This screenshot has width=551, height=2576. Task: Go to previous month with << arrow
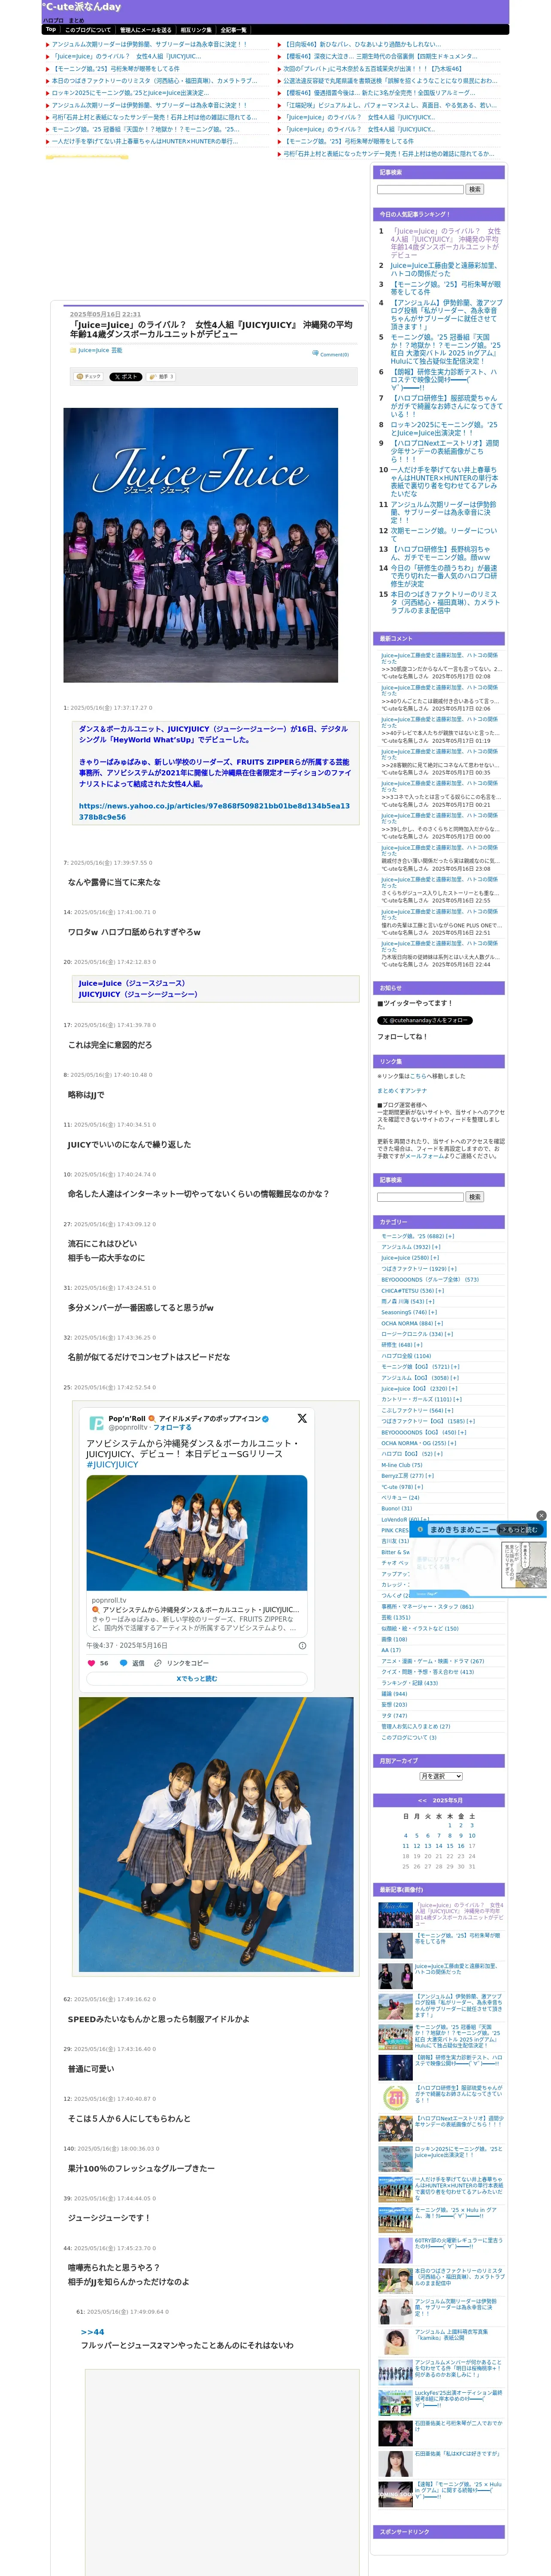[x=422, y=1800]
